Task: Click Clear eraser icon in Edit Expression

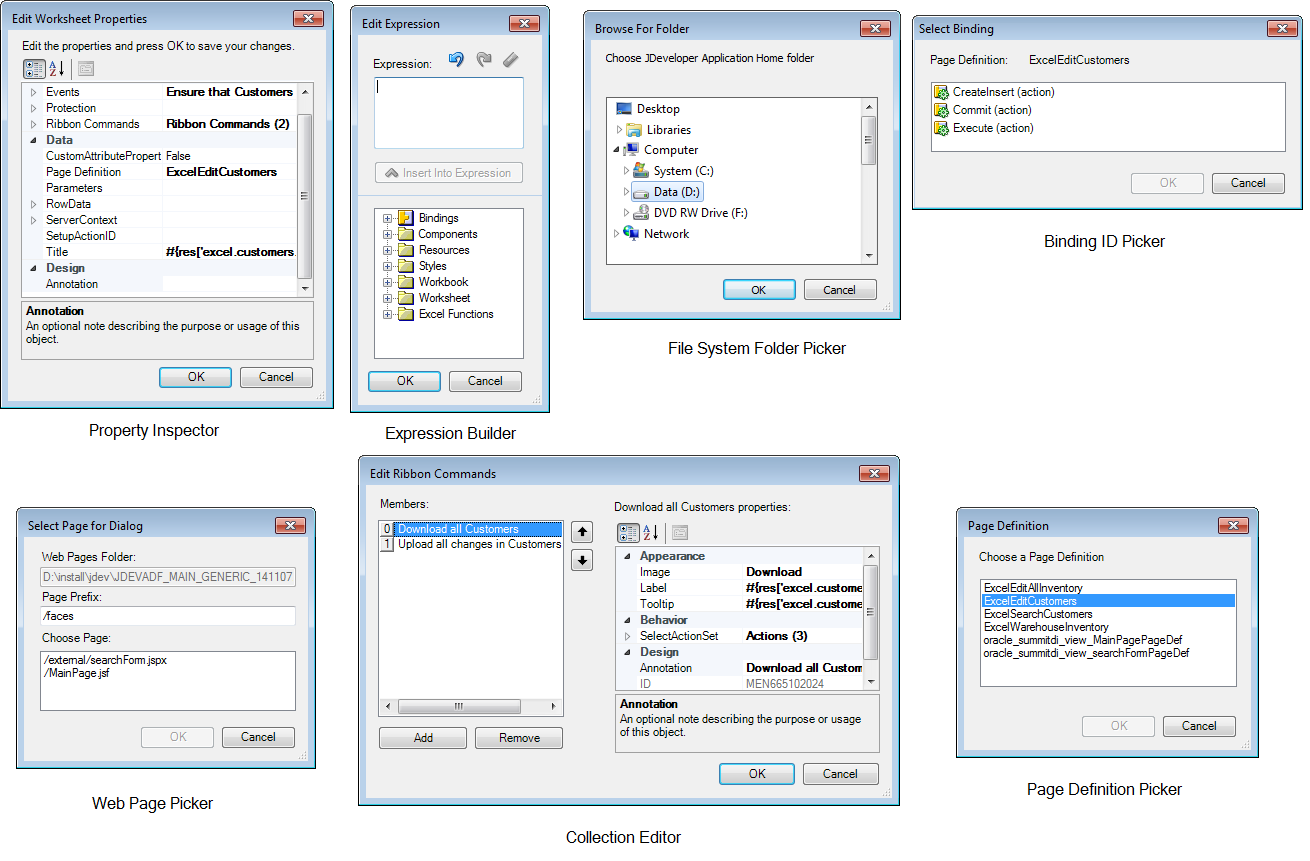Action: pos(511,61)
